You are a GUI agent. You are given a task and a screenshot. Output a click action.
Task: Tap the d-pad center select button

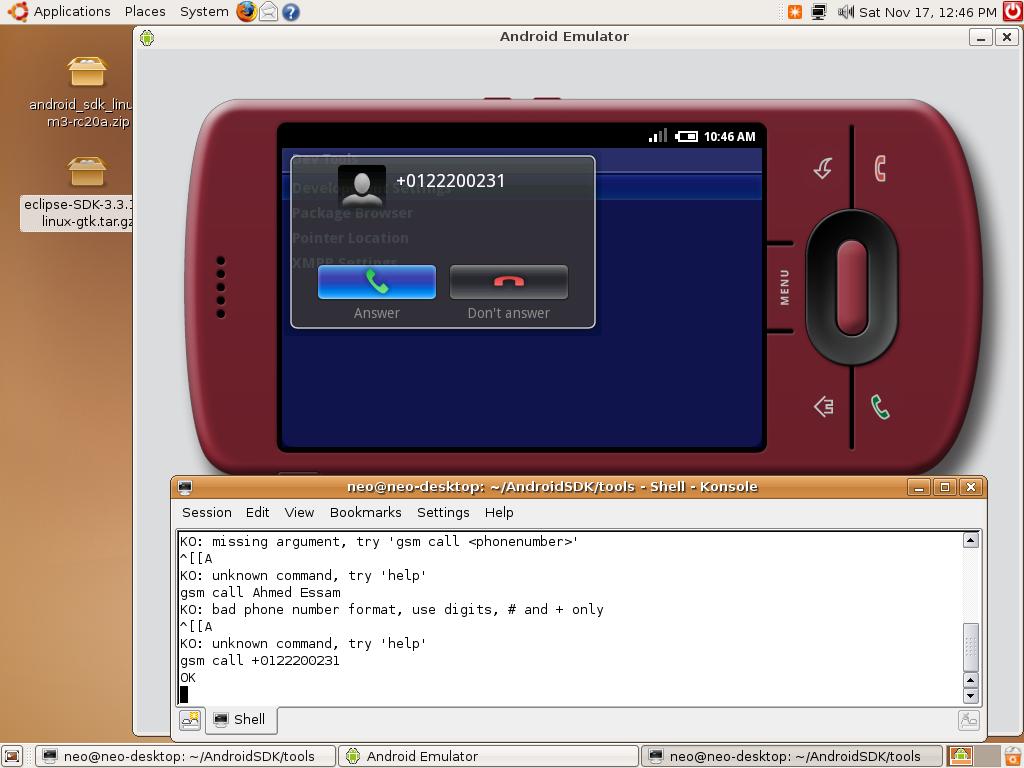[x=852, y=287]
